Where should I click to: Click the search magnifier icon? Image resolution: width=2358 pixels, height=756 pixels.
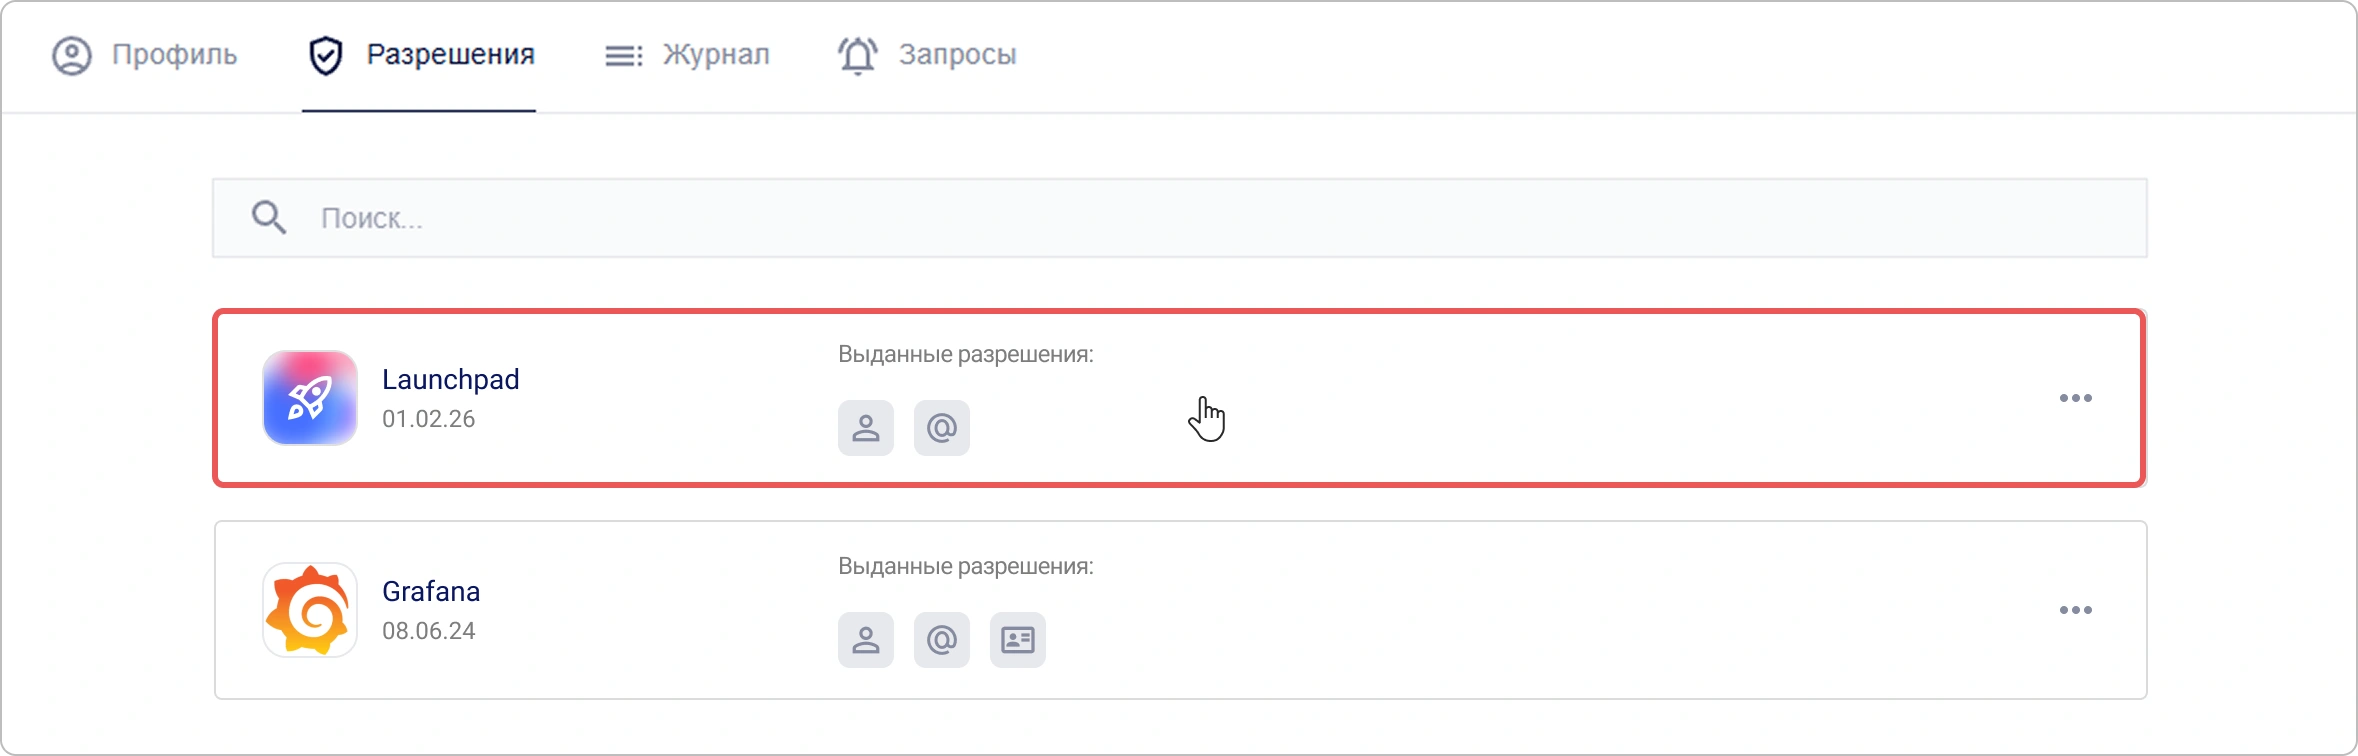pyautogui.click(x=268, y=216)
